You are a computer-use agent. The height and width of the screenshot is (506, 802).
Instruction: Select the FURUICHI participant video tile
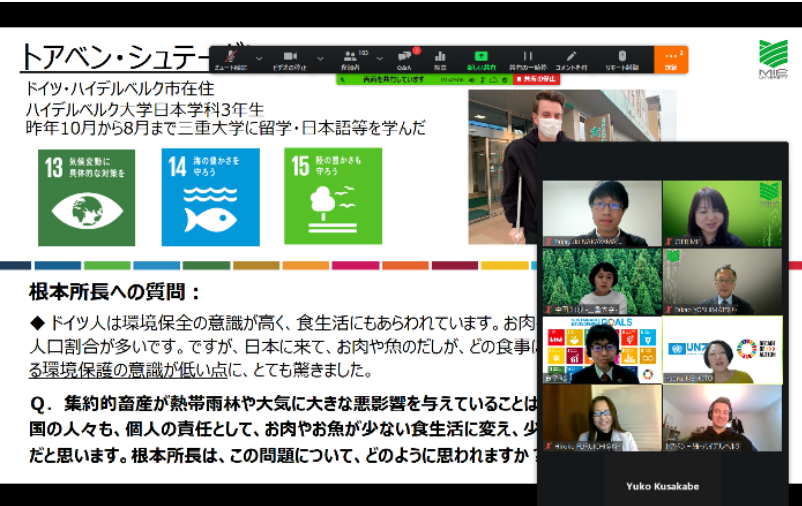602,418
